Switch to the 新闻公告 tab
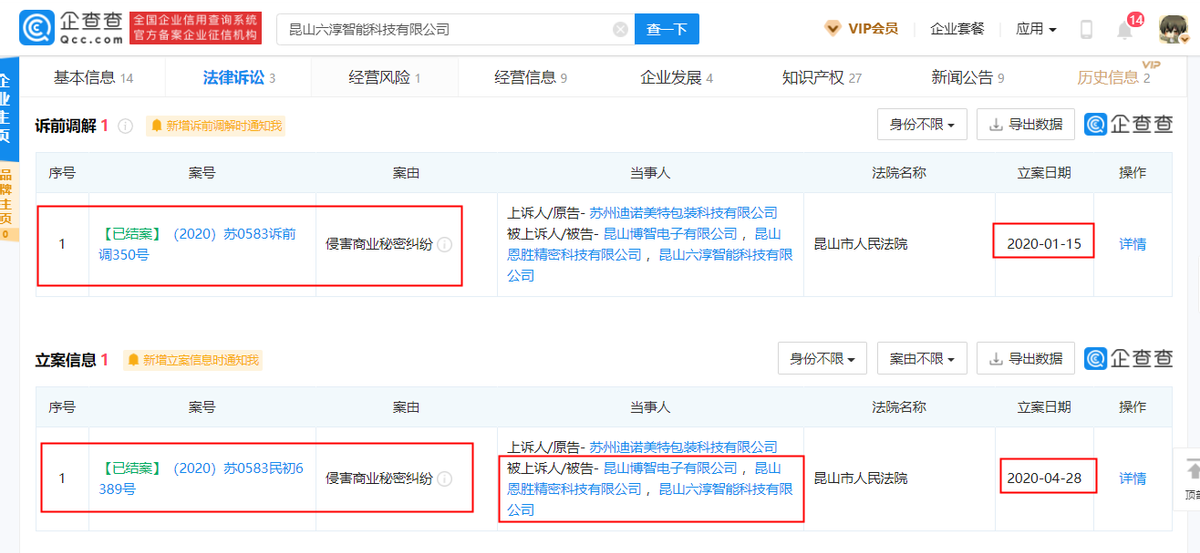1200x553 pixels. (968, 77)
